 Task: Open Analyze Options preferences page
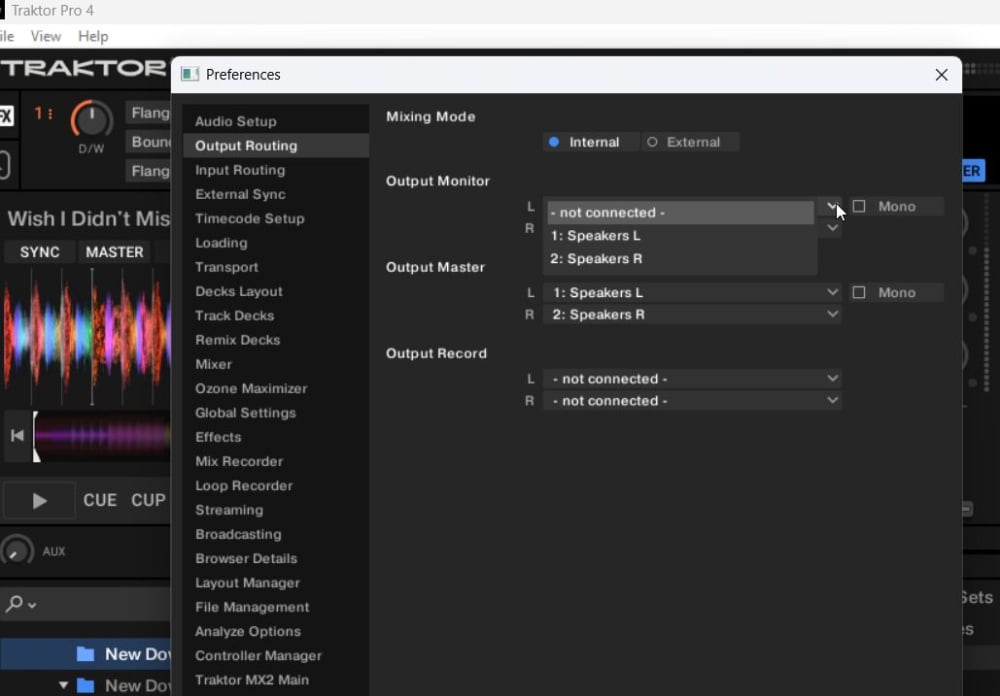point(276,631)
